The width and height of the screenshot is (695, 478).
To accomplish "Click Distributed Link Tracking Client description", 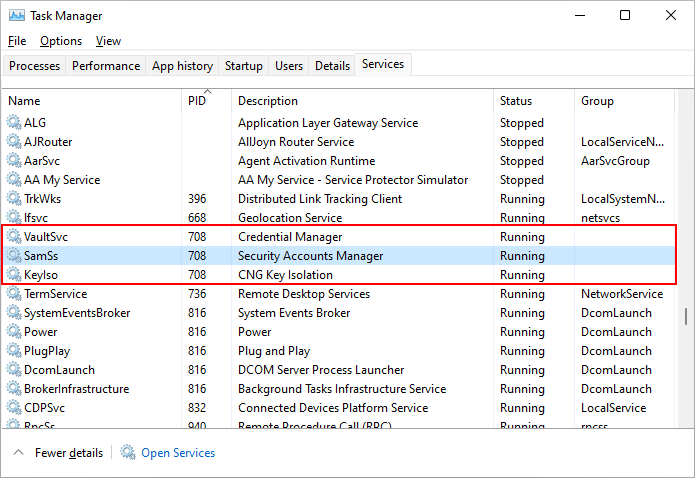I will pos(320,199).
